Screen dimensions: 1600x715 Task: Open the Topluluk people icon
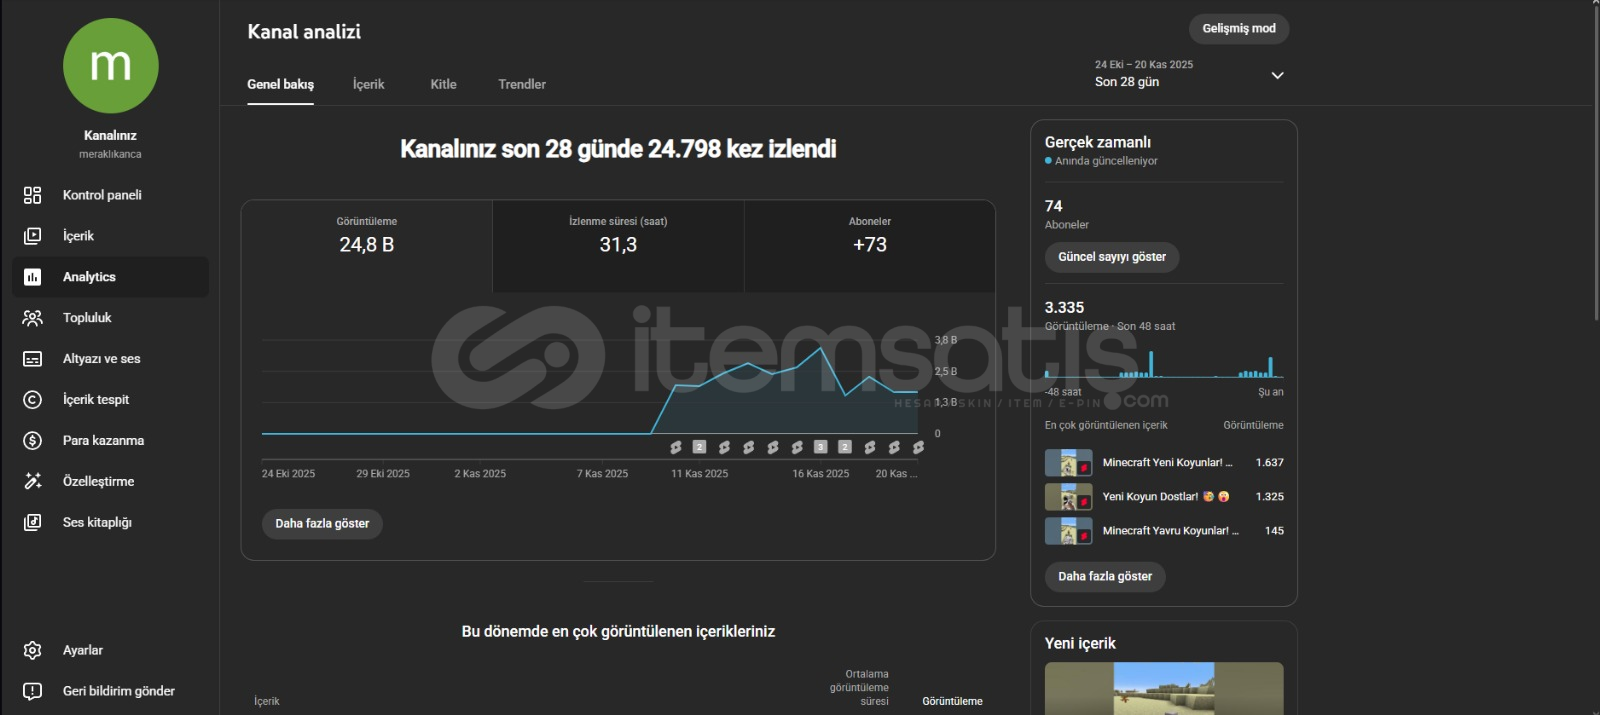(32, 318)
